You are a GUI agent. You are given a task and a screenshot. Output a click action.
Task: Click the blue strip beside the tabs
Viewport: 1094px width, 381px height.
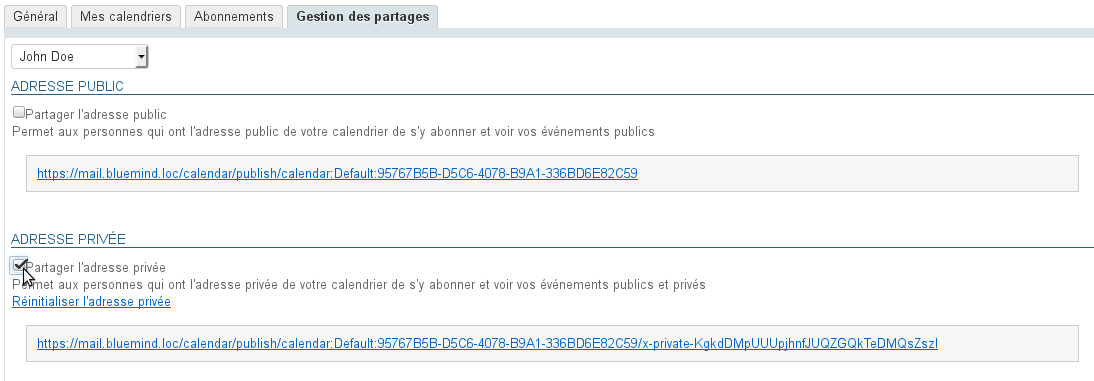[x=765, y=32]
